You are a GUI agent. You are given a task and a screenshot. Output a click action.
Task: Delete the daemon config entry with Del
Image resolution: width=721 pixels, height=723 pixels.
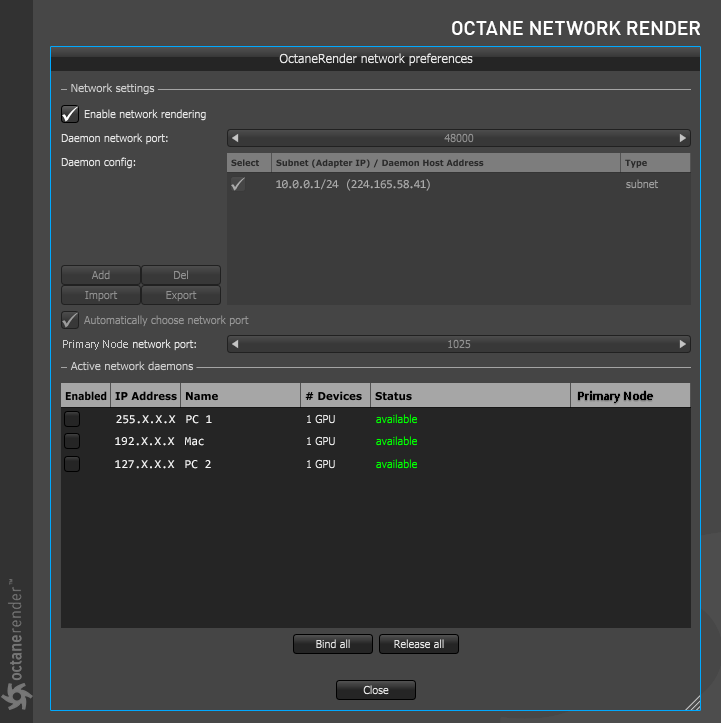coord(181,275)
